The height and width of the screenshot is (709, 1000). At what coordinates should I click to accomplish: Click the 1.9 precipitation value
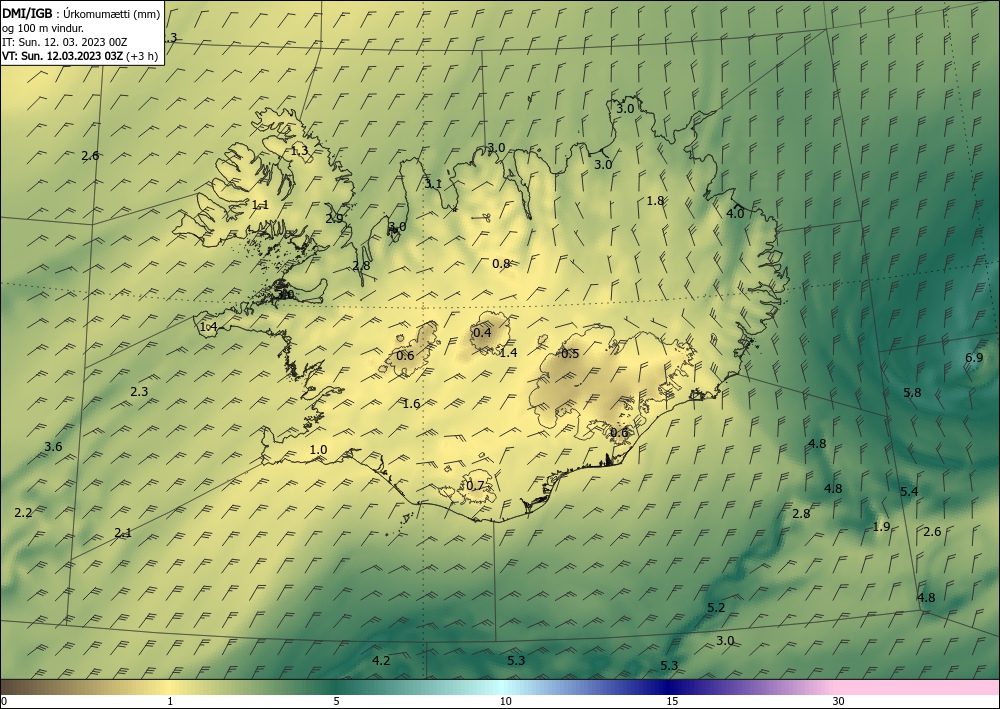click(x=881, y=527)
